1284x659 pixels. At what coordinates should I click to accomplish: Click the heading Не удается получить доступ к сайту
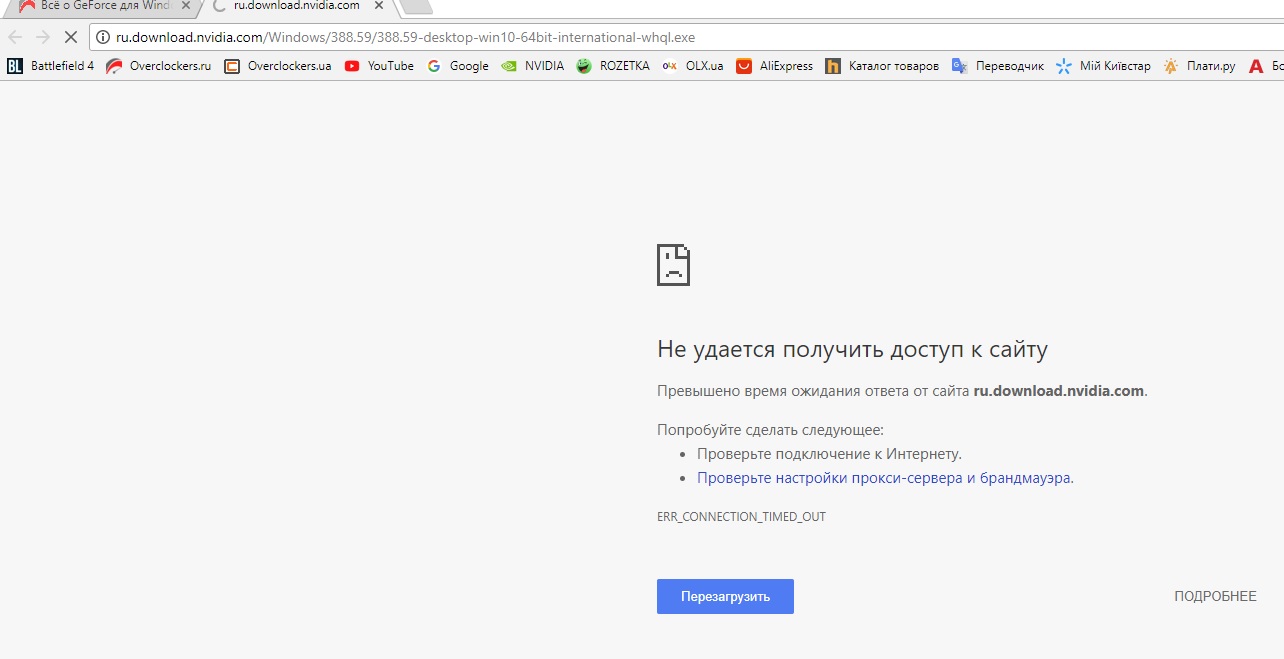click(x=852, y=350)
